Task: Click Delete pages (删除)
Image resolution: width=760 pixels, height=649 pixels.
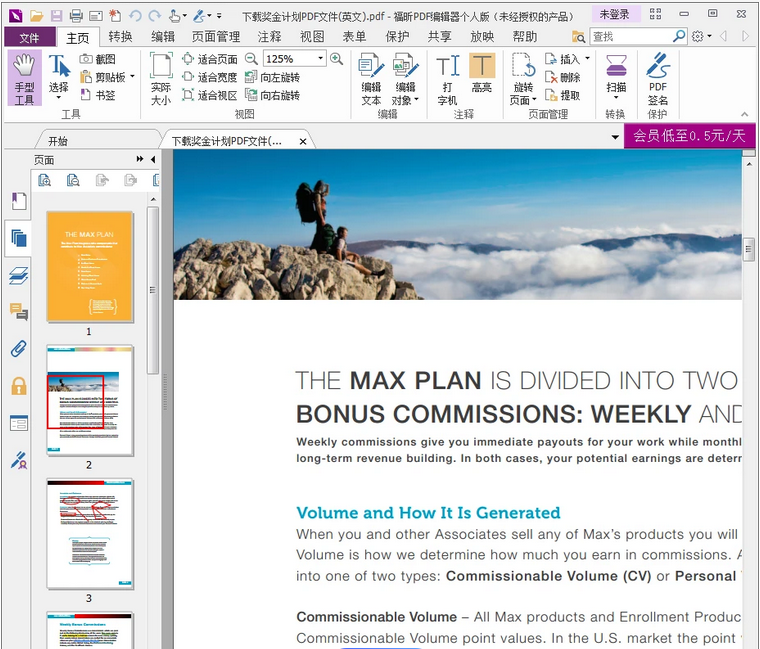Action: click(x=563, y=77)
